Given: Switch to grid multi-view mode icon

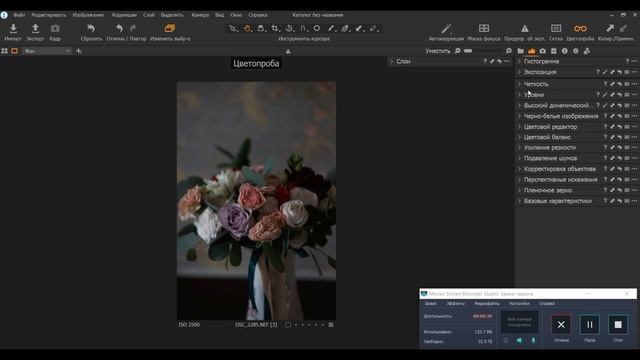Looking at the screenshot, I should click(4, 51).
